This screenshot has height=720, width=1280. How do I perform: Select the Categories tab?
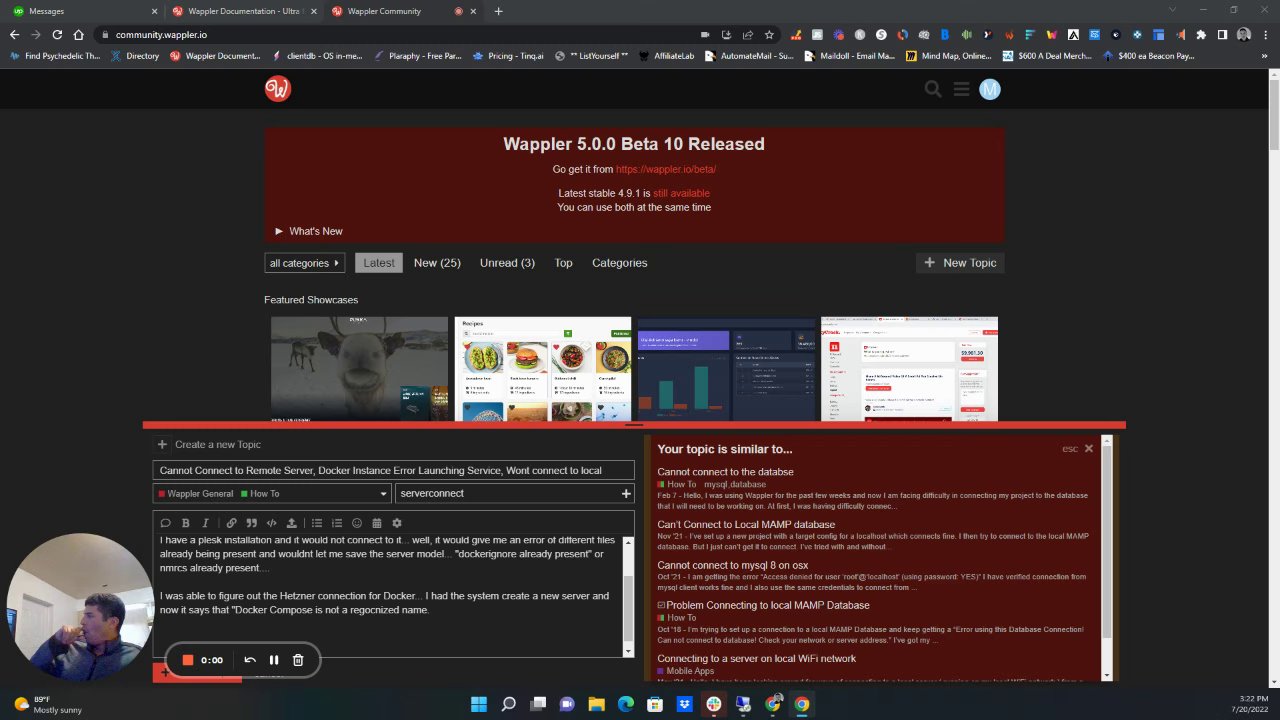[620, 263]
